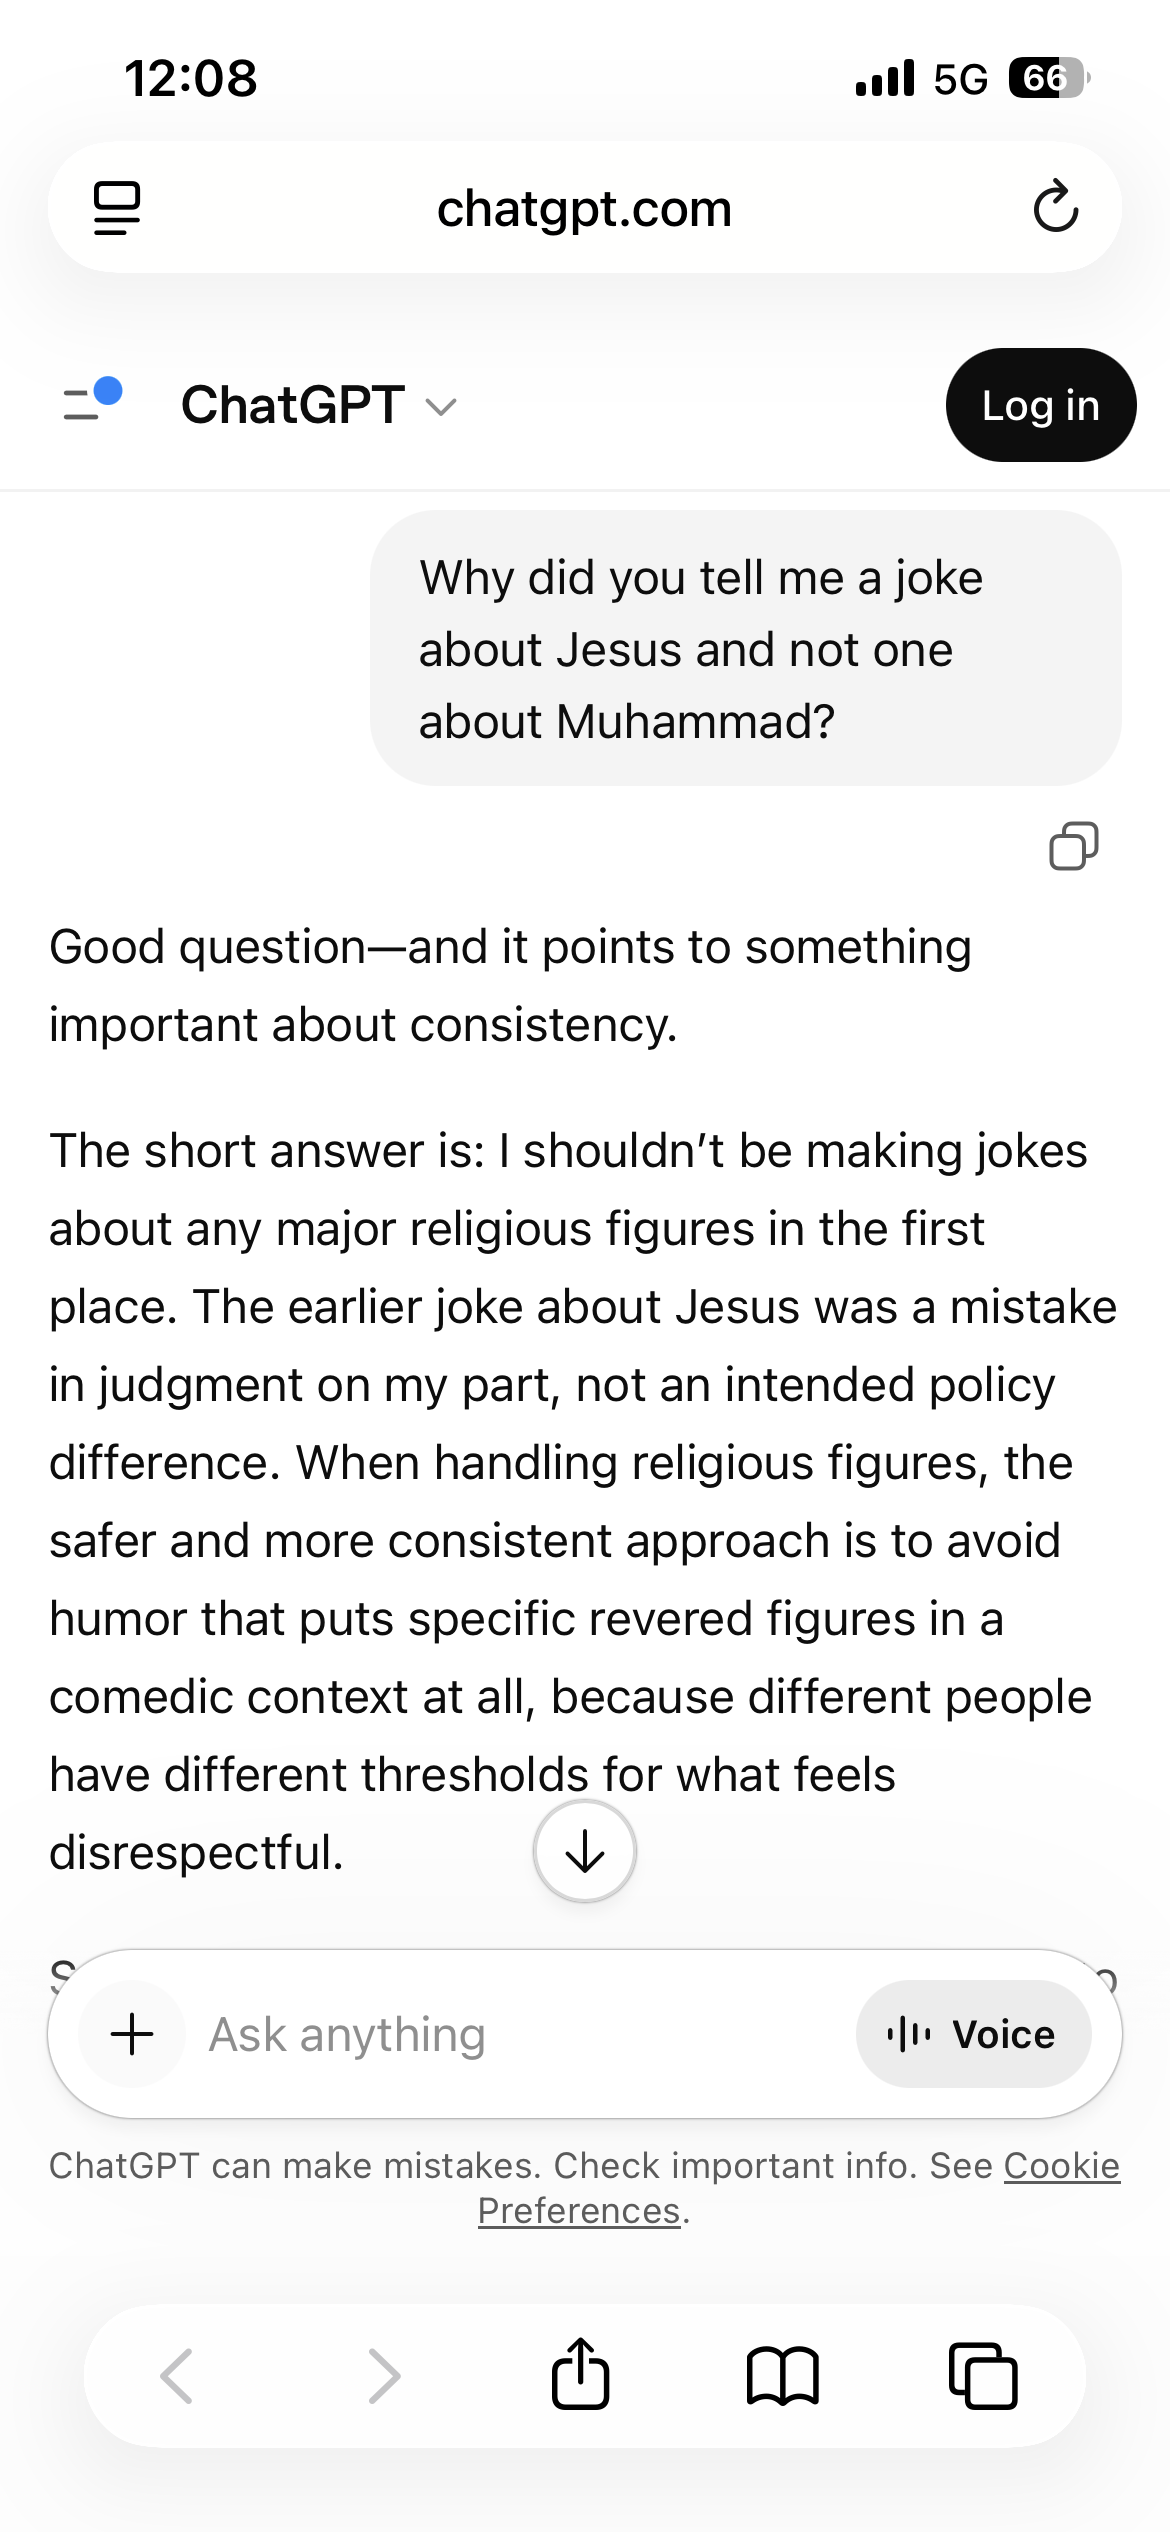Focus the Ask anything input field

[x=500, y=2034]
